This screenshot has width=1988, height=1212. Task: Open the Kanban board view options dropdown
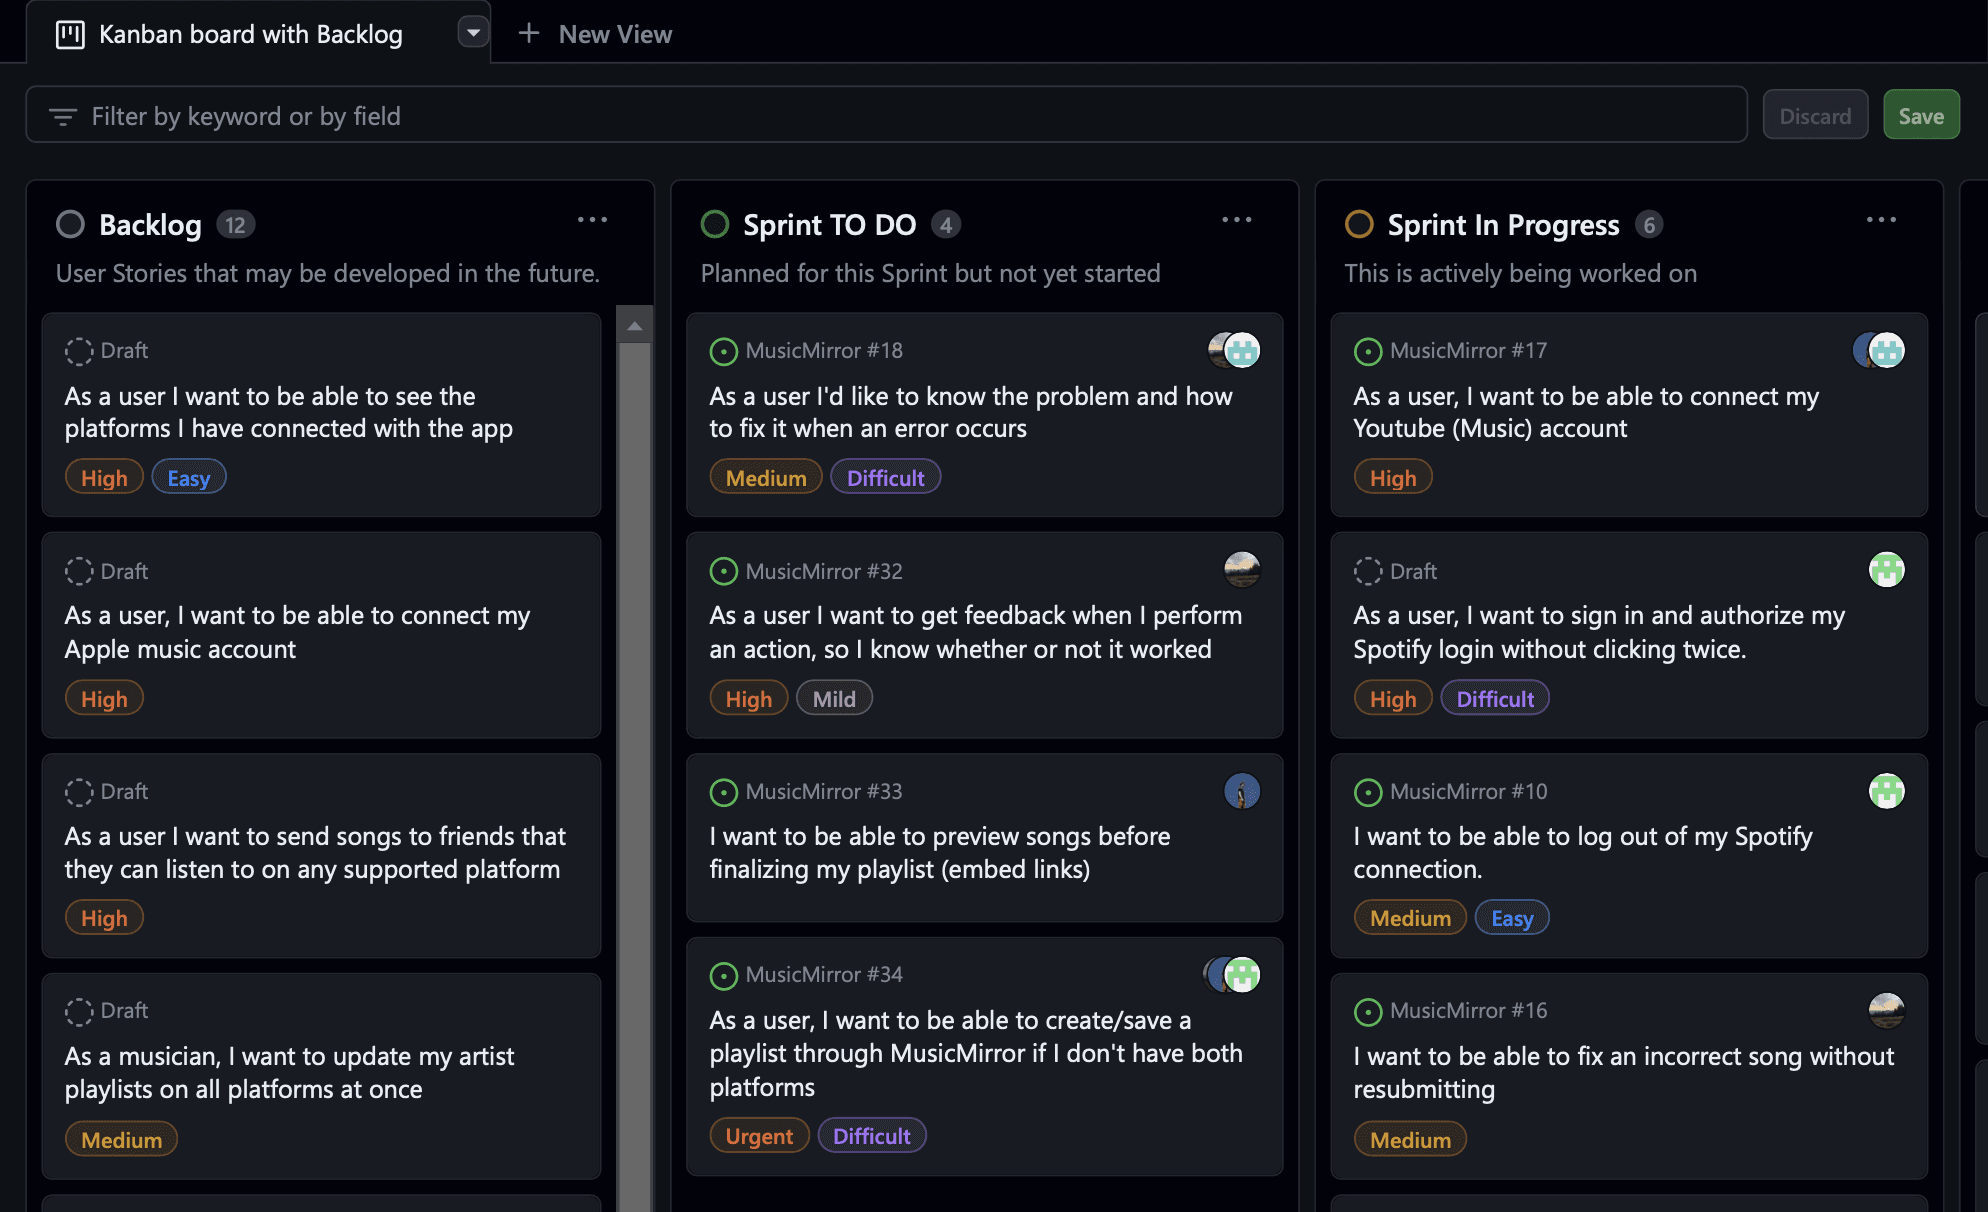pyautogui.click(x=473, y=33)
